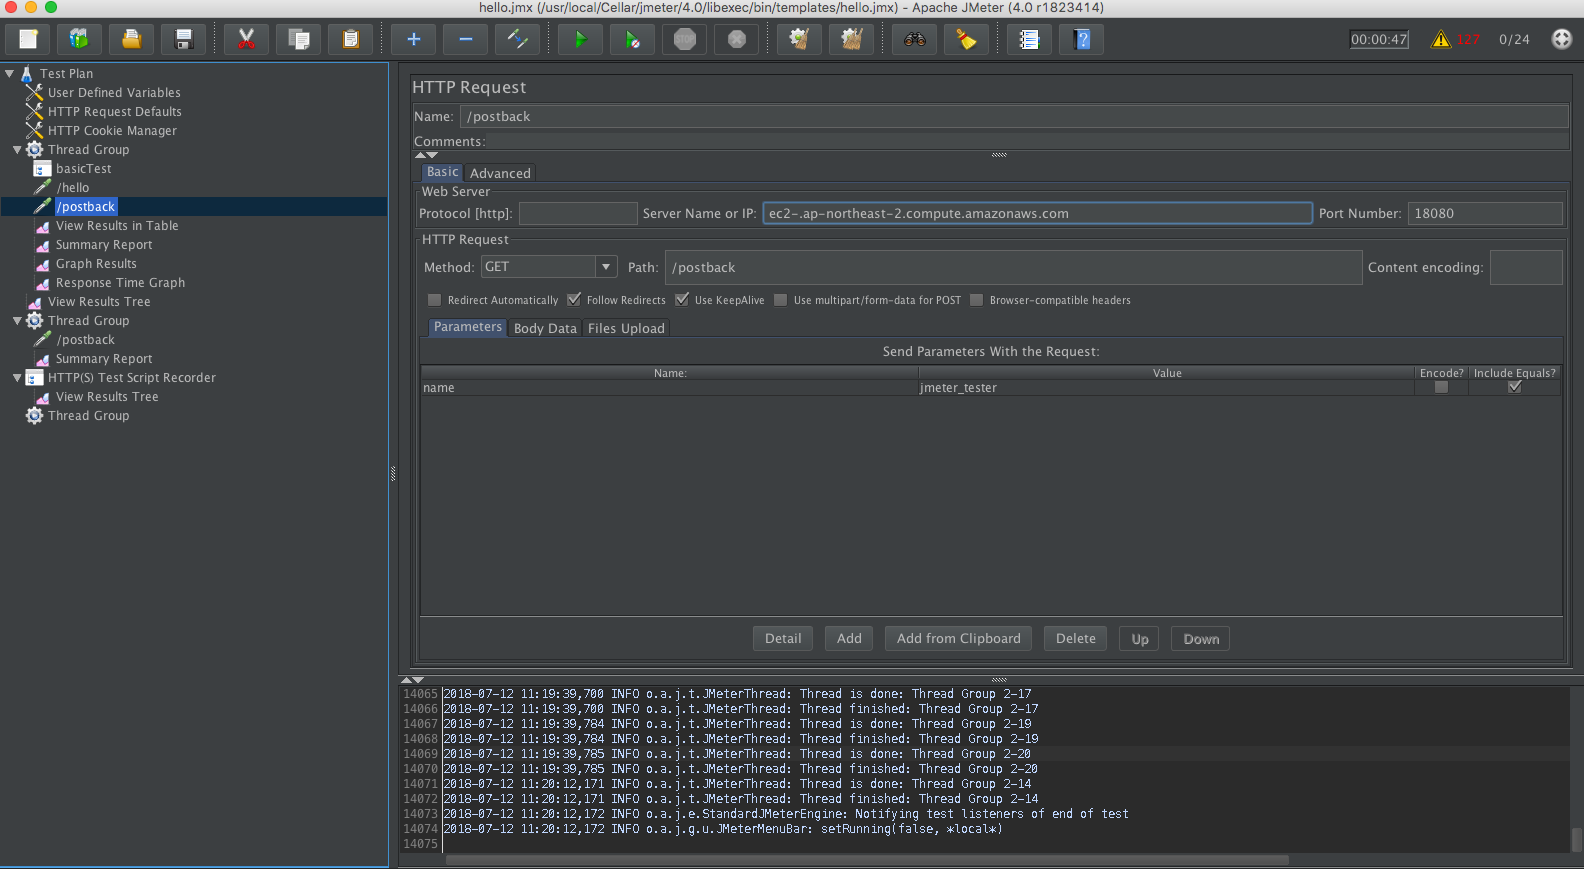
Task: Click the Up button
Action: pos(1140,639)
